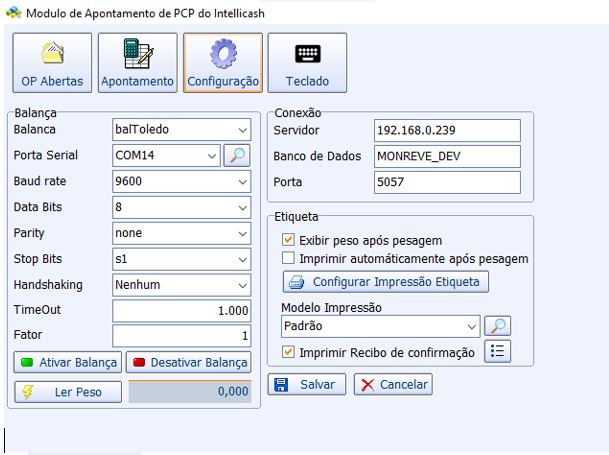609x455 pixels.
Task: Open the Parity dropdown list
Action: 243,233
